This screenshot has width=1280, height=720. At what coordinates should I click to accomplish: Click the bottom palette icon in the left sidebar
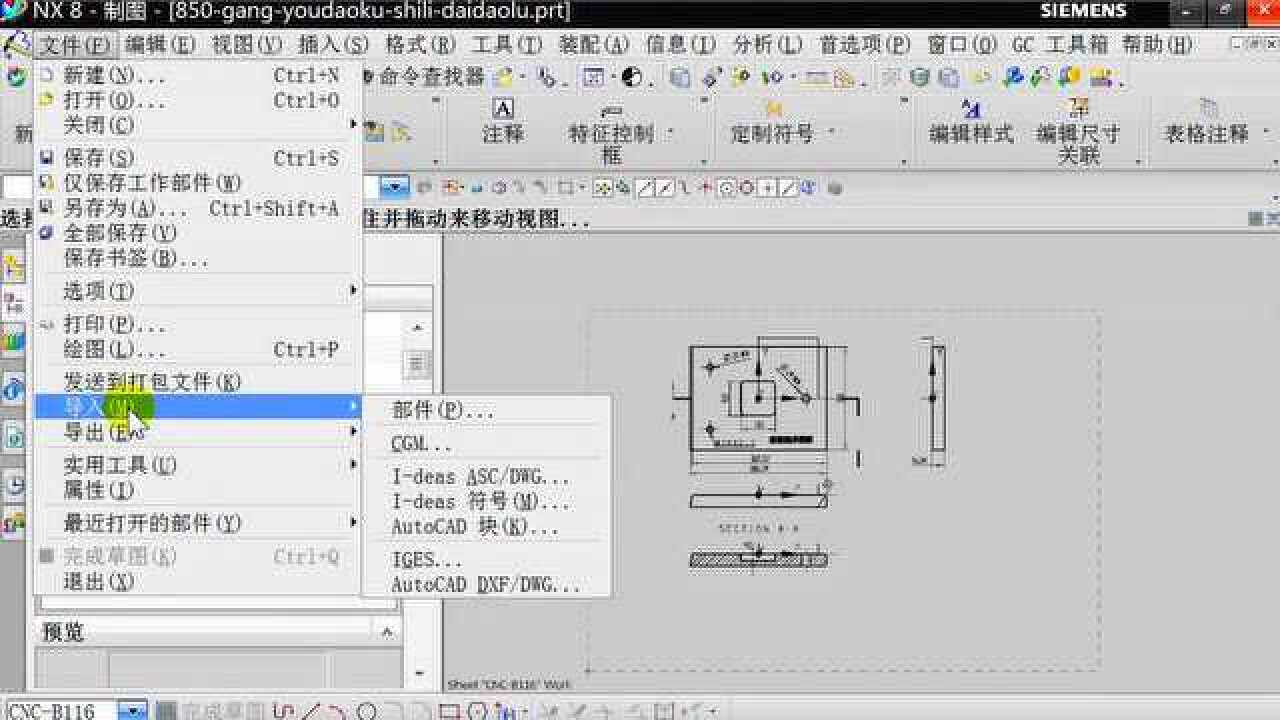14,522
